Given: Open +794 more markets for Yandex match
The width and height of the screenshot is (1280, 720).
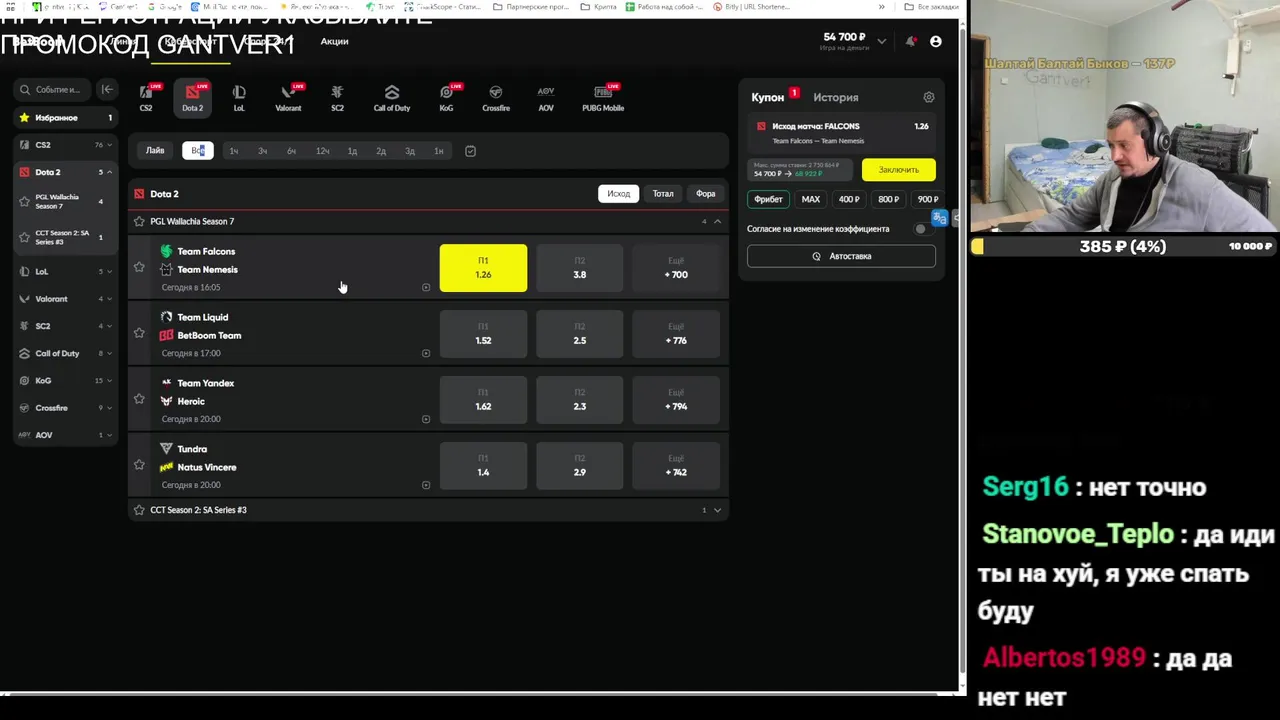Looking at the screenshot, I should (676, 400).
